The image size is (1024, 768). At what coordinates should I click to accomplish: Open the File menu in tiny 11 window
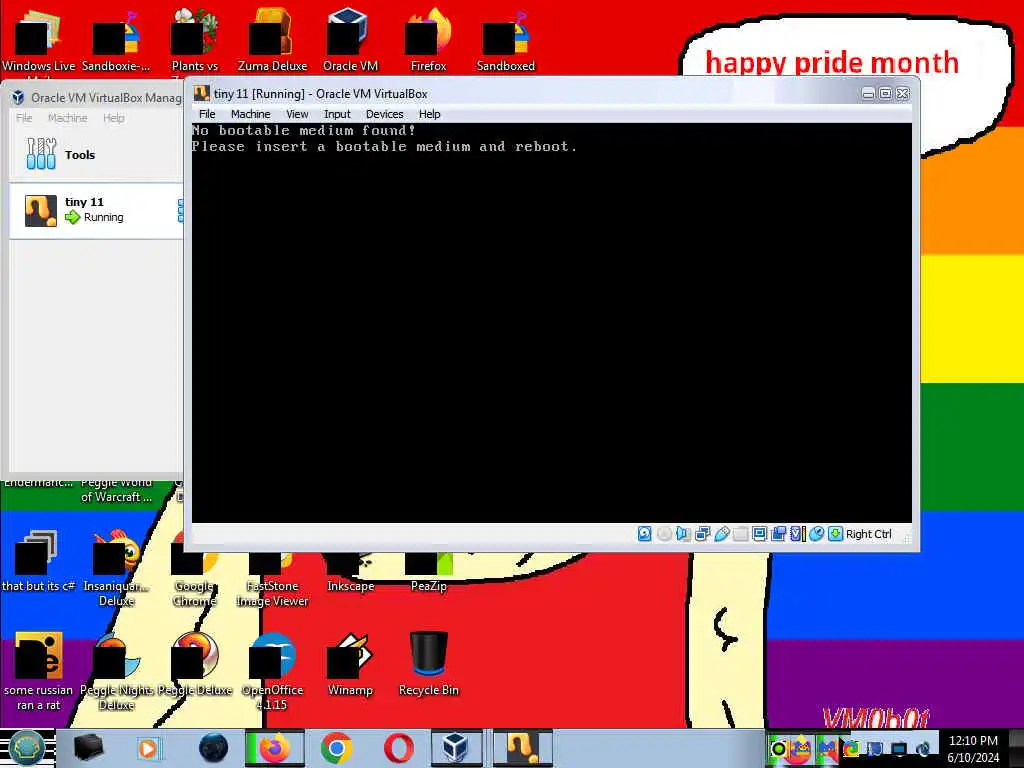click(207, 114)
